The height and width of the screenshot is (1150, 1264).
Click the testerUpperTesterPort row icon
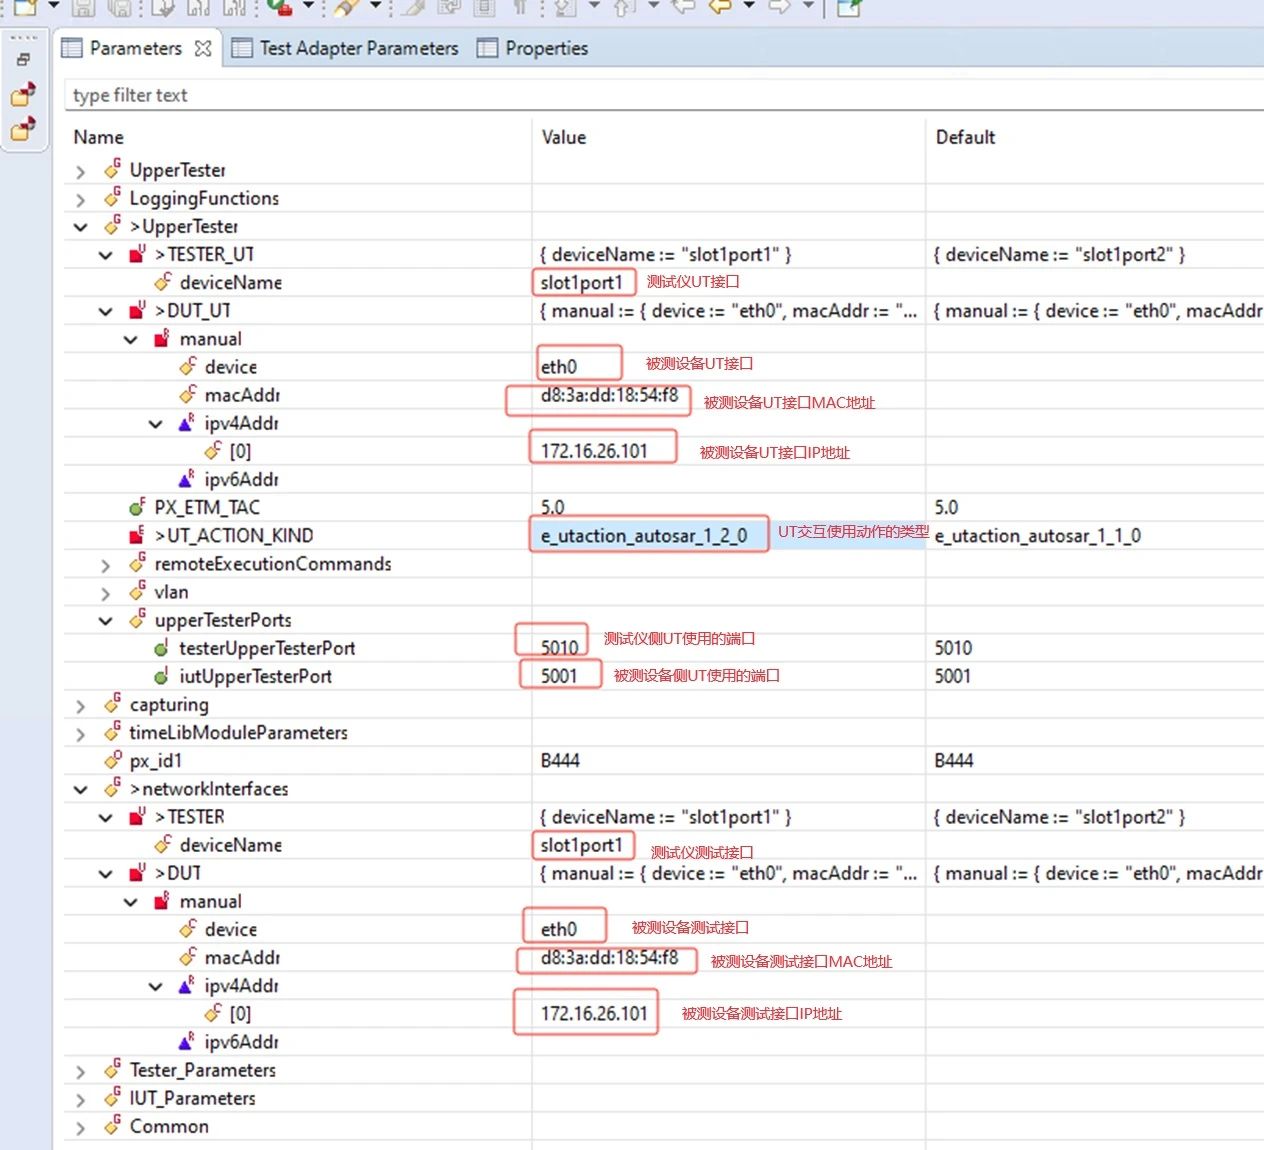tap(161, 648)
